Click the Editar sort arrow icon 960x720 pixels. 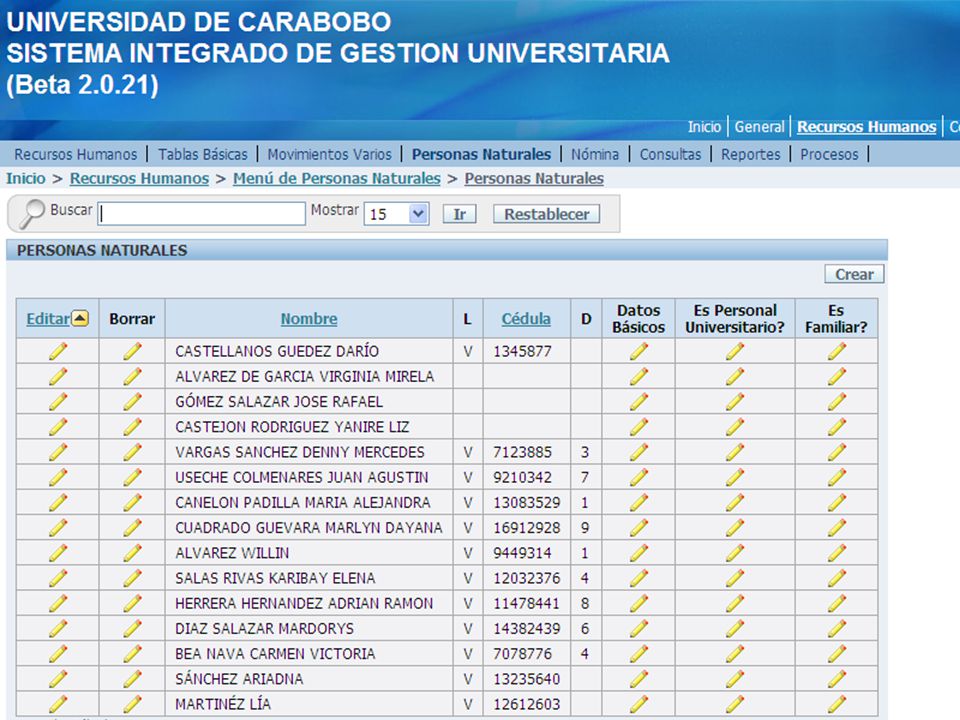tap(80, 318)
